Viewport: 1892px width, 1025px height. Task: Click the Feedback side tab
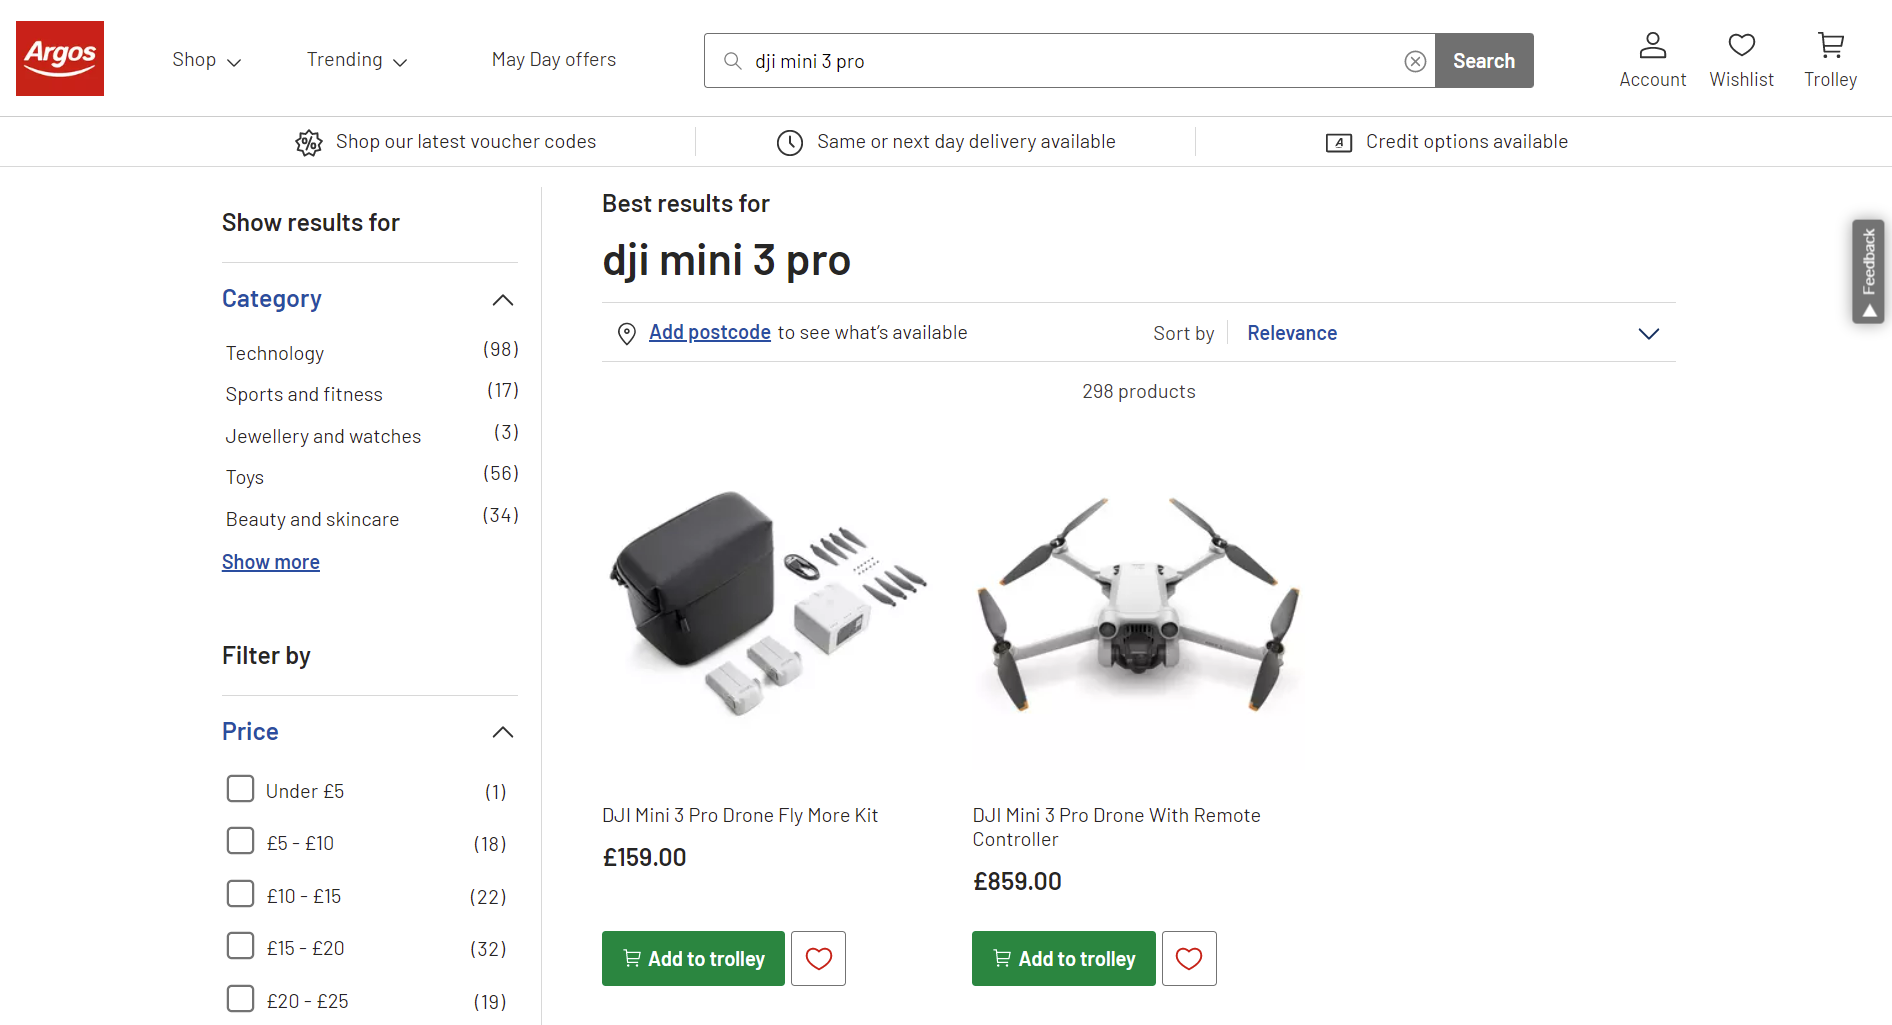coord(1868,272)
